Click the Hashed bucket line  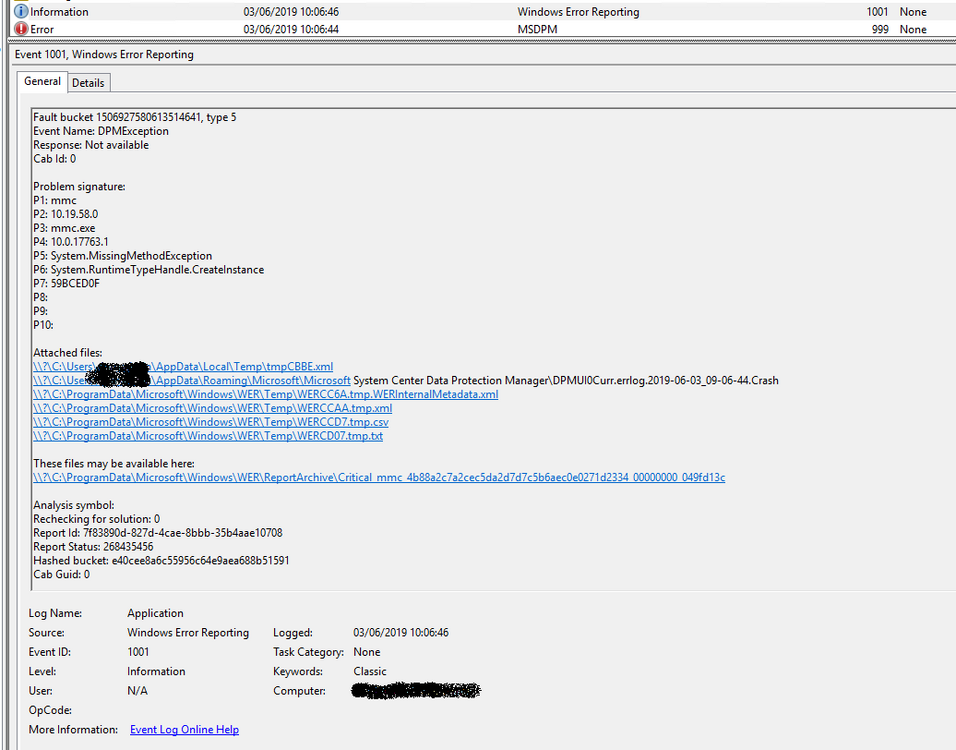click(161, 560)
